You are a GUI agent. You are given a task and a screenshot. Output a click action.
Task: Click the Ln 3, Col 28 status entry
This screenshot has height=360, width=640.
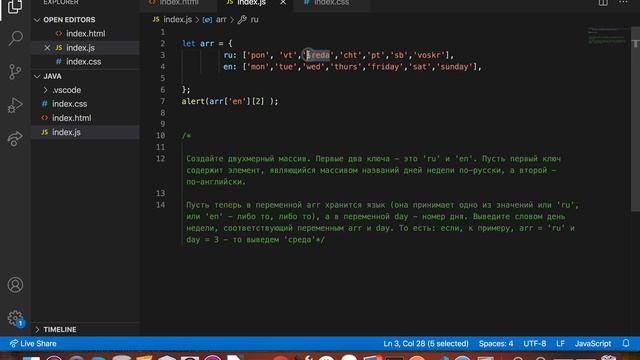(x=426, y=344)
